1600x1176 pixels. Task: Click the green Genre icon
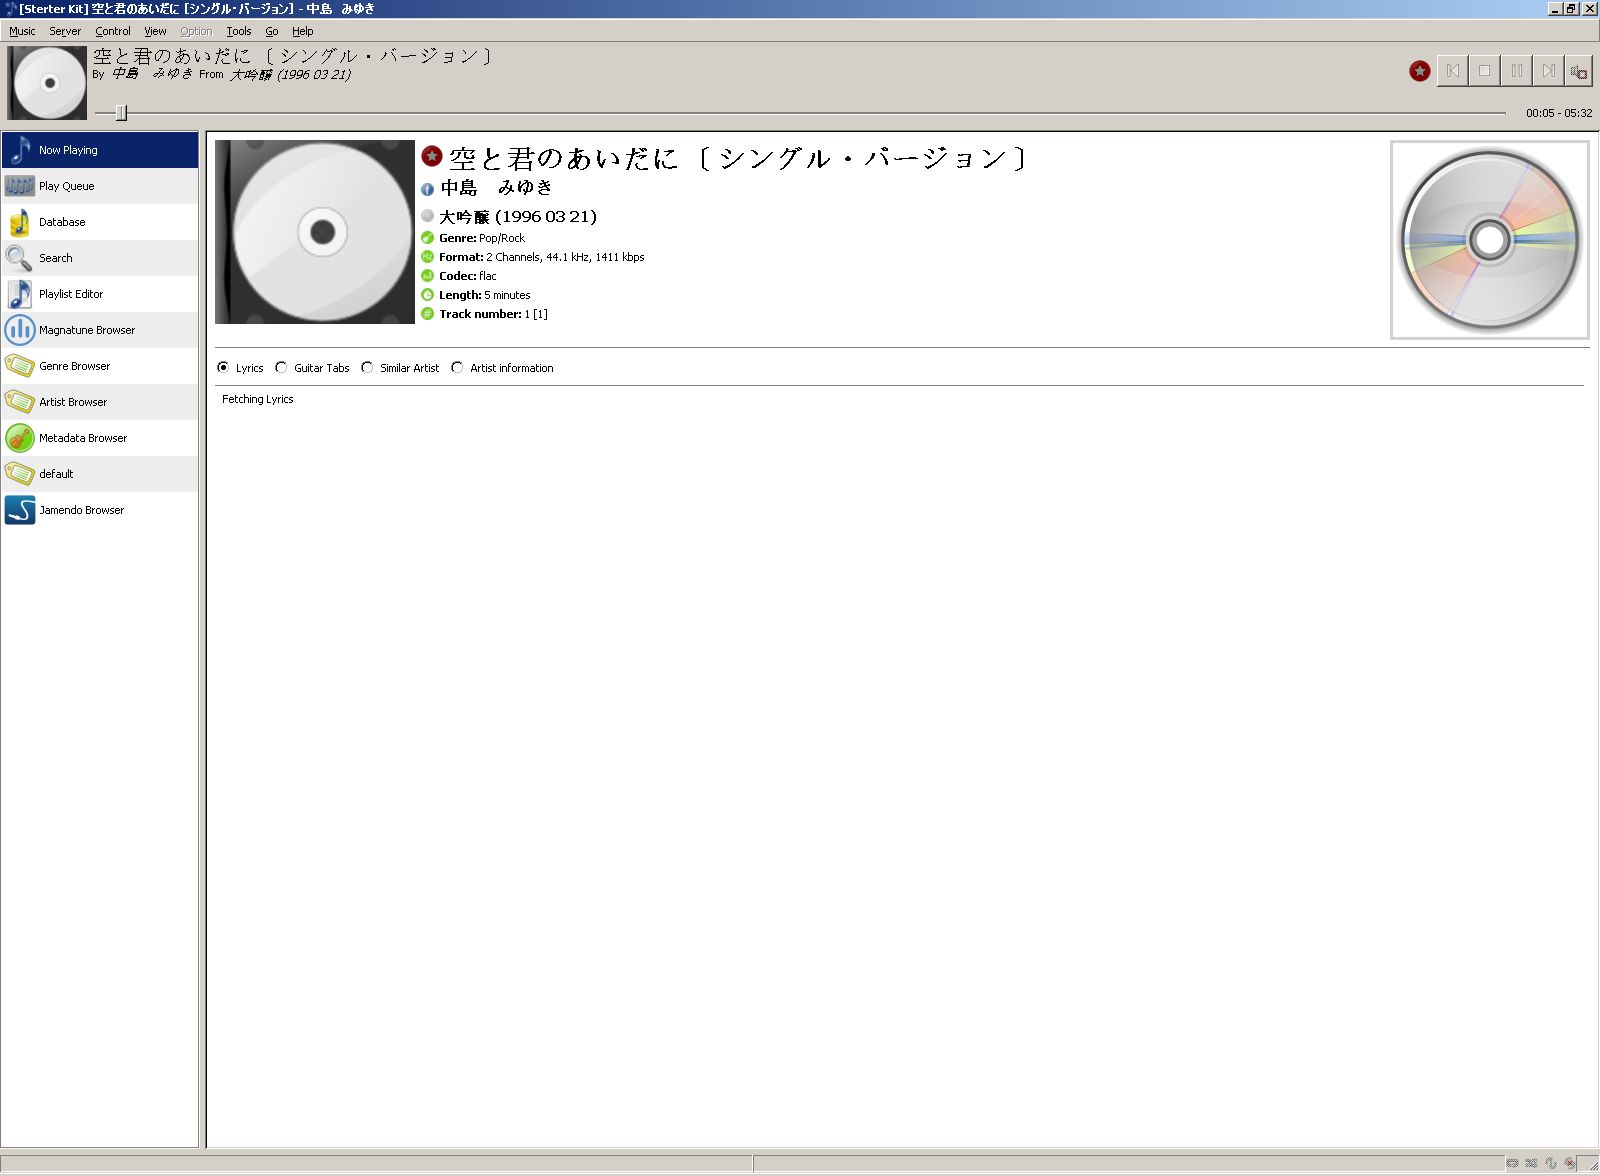click(x=427, y=238)
